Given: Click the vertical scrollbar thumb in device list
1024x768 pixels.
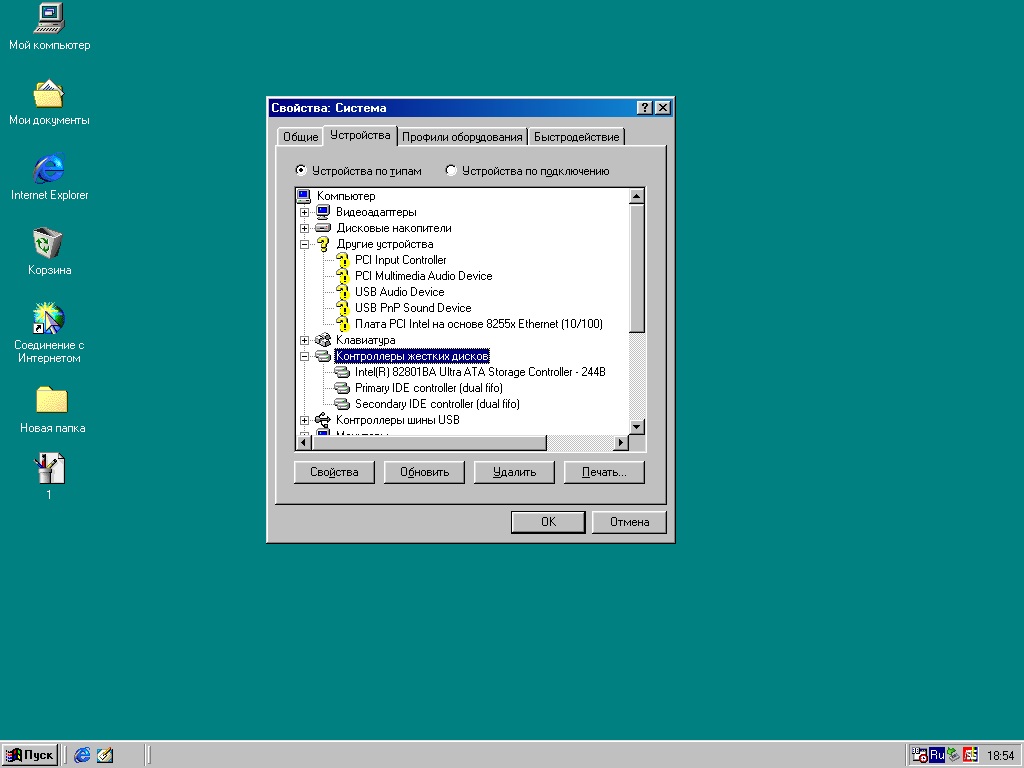Looking at the screenshot, I should (x=637, y=268).
